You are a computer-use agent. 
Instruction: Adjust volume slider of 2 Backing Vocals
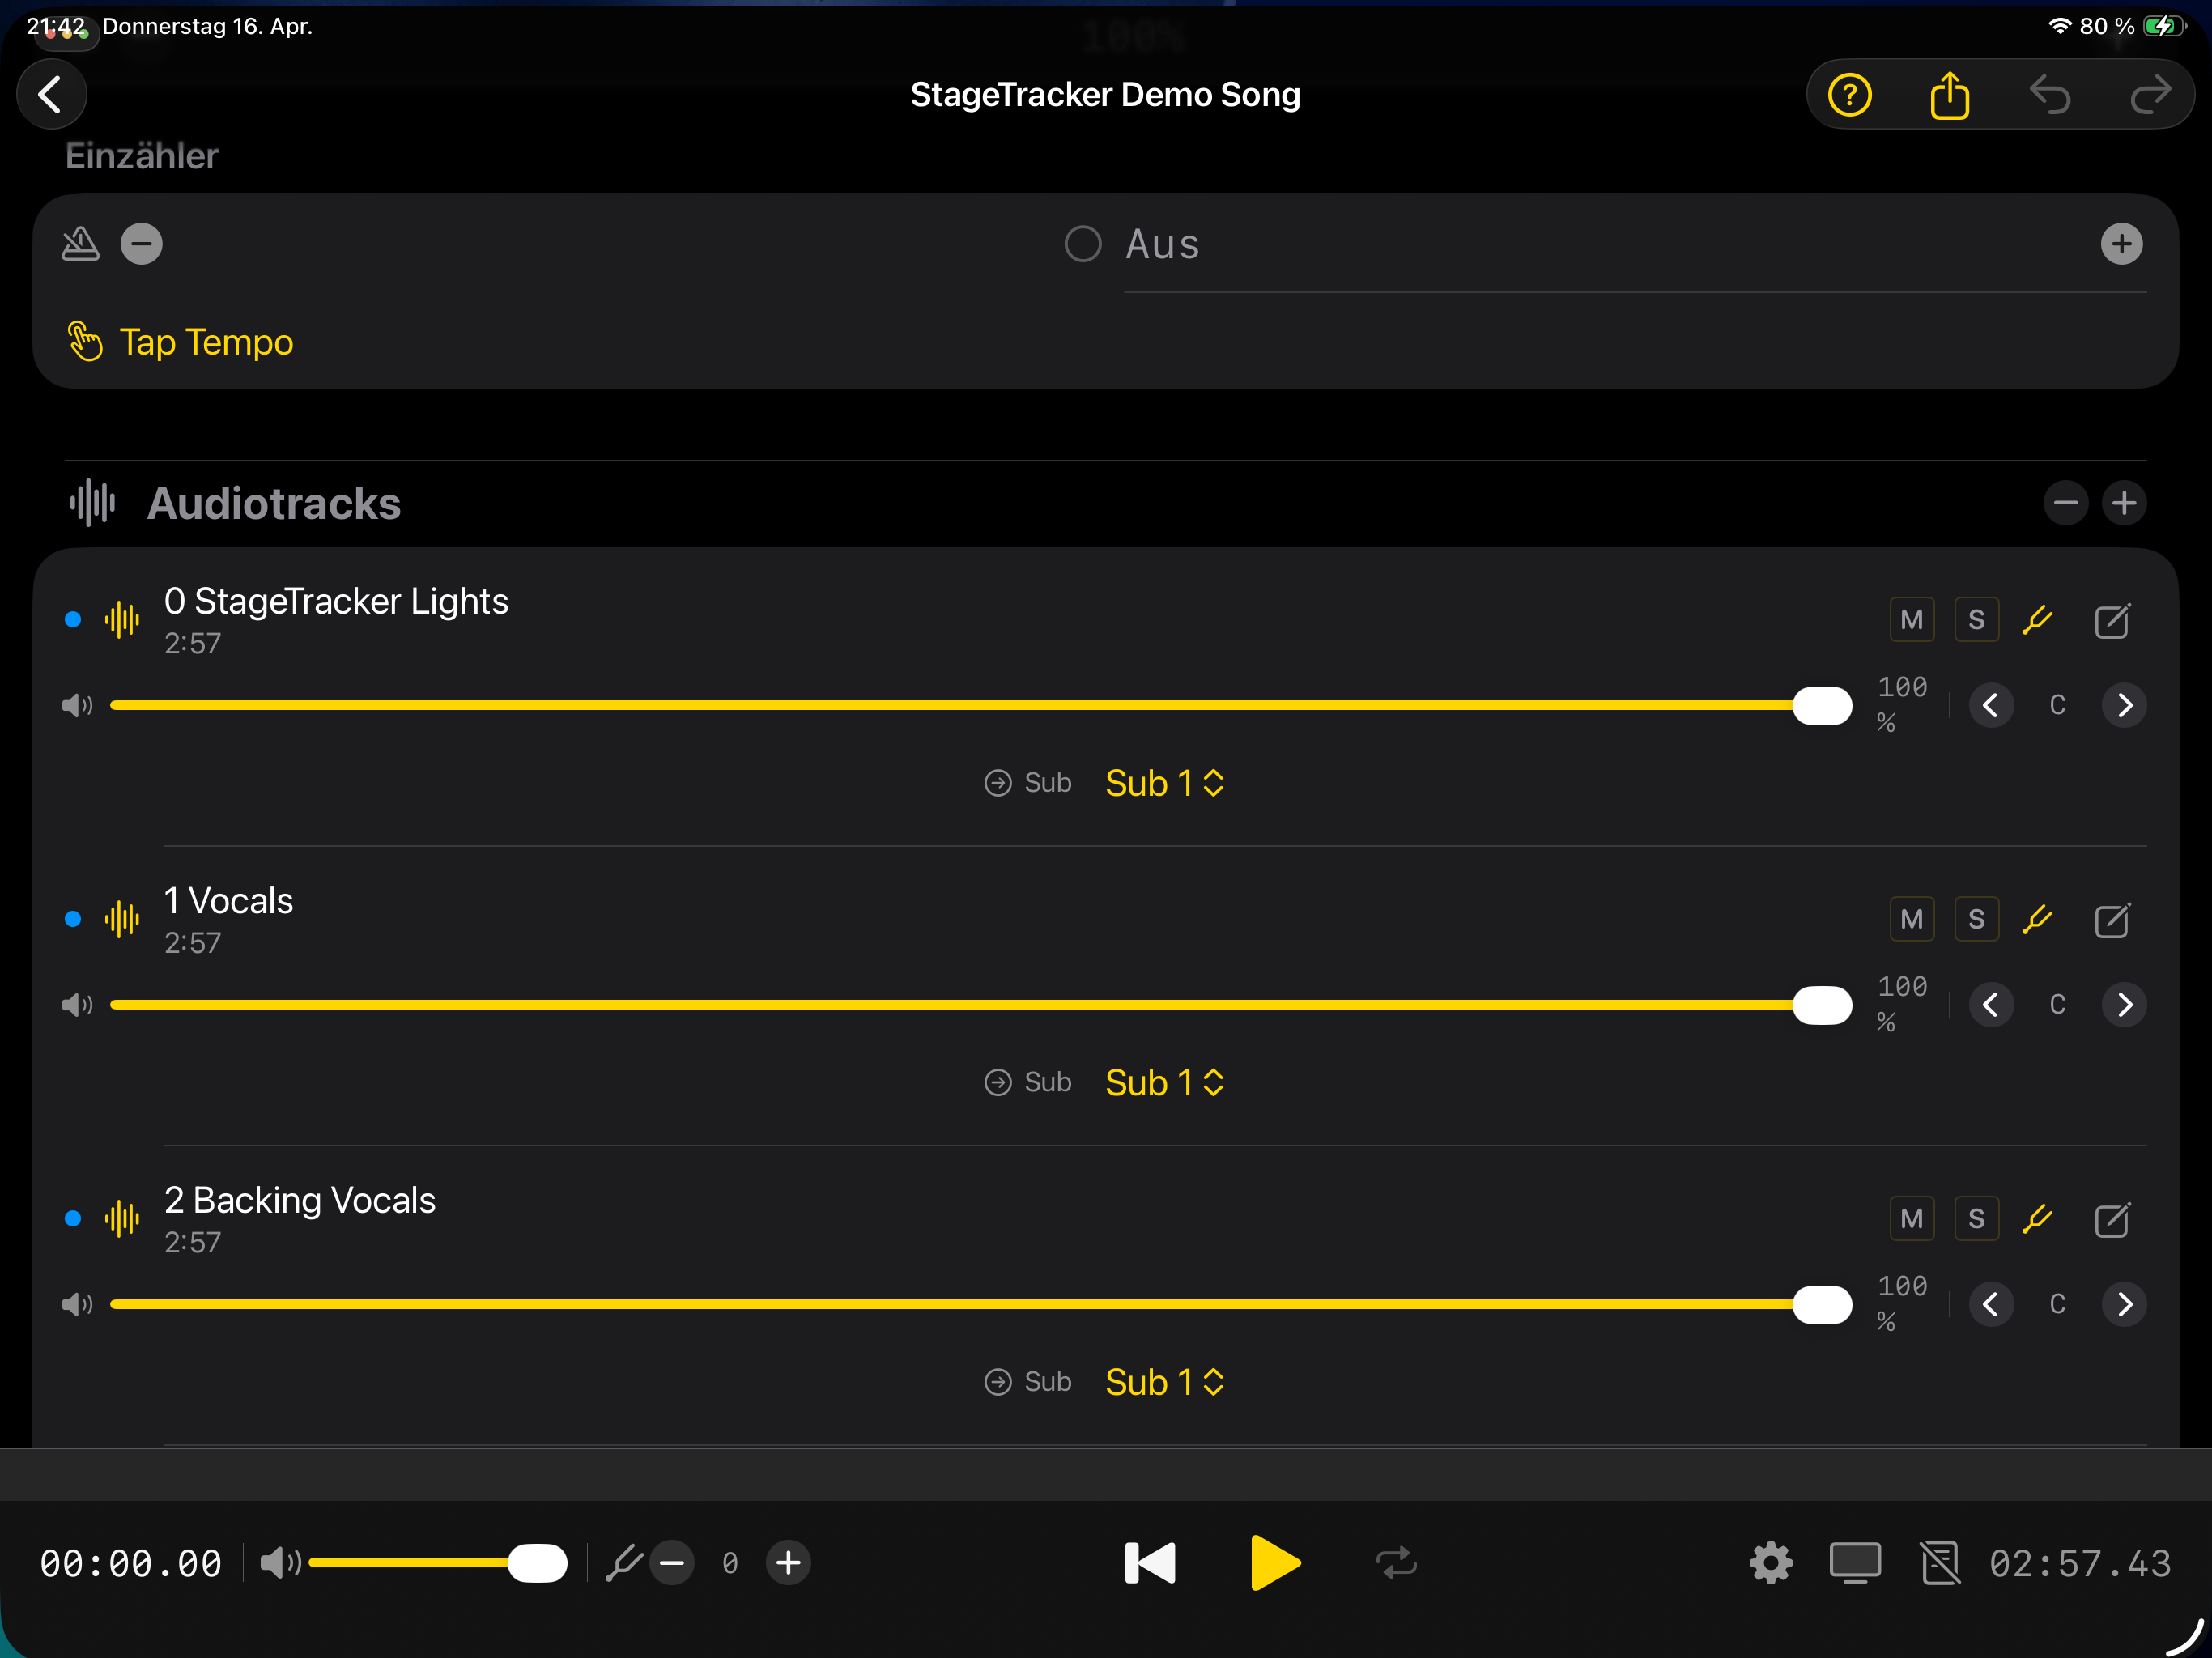(980, 1304)
